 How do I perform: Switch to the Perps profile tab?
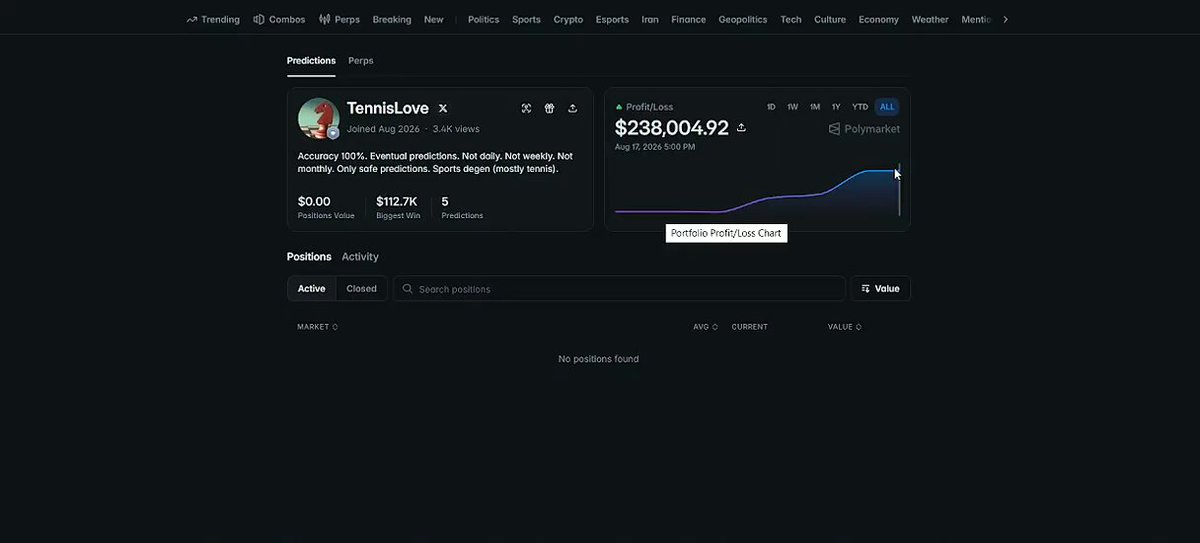(x=361, y=61)
